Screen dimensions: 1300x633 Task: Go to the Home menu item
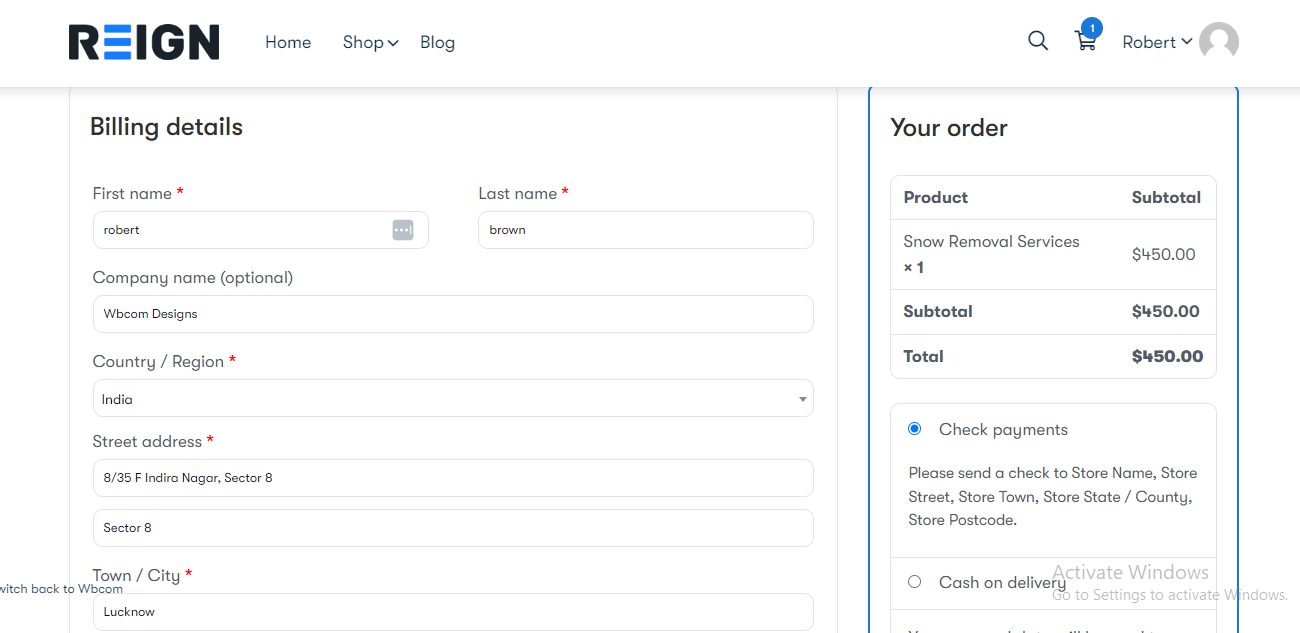[288, 42]
